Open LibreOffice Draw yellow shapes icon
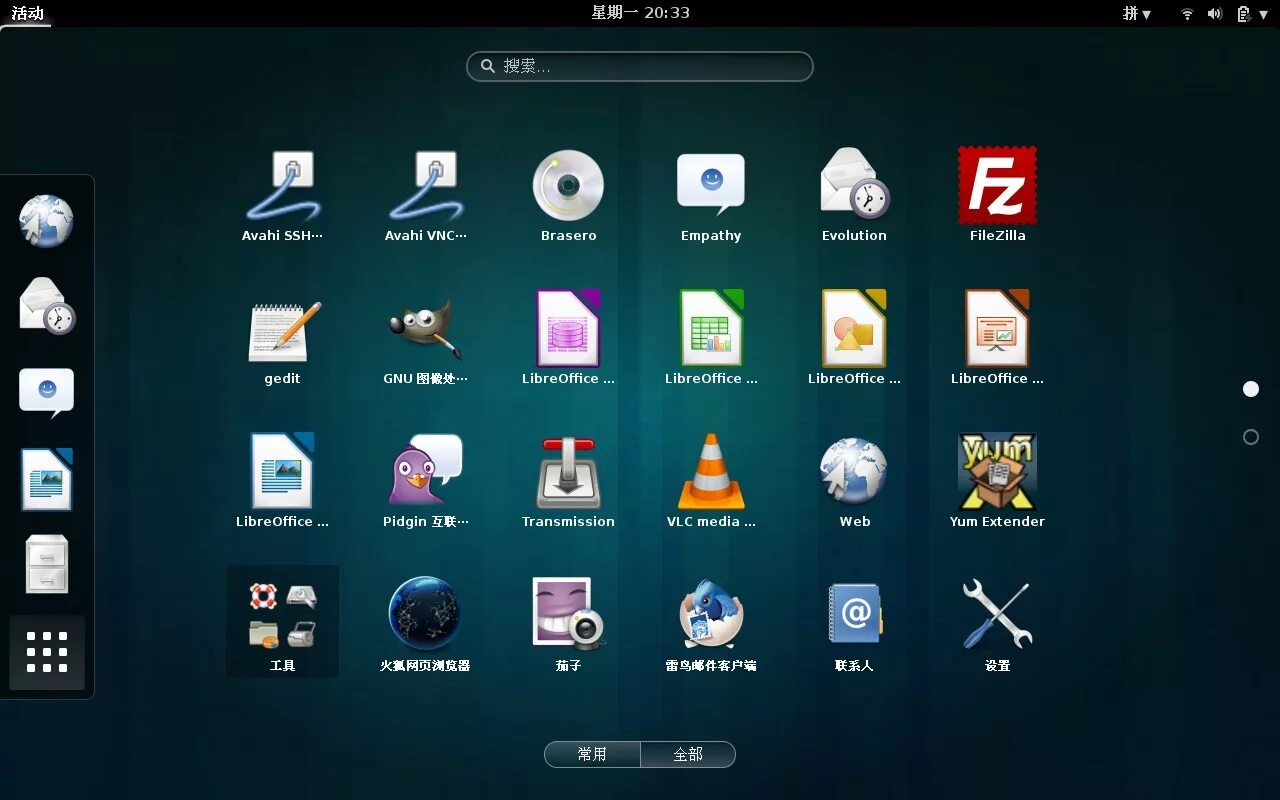 [854, 339]
